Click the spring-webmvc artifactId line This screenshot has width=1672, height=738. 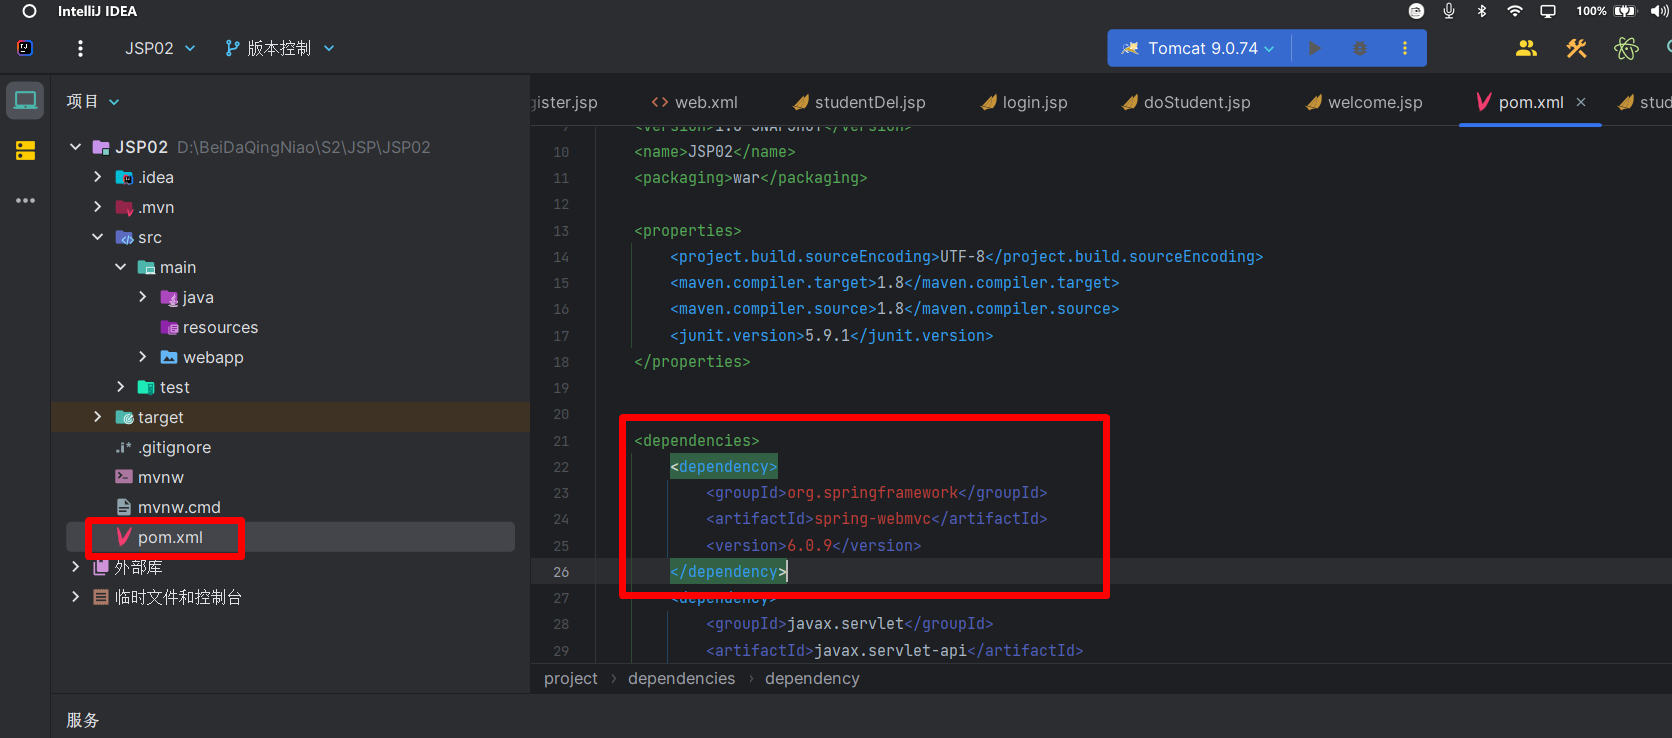(x=876, y=519)
